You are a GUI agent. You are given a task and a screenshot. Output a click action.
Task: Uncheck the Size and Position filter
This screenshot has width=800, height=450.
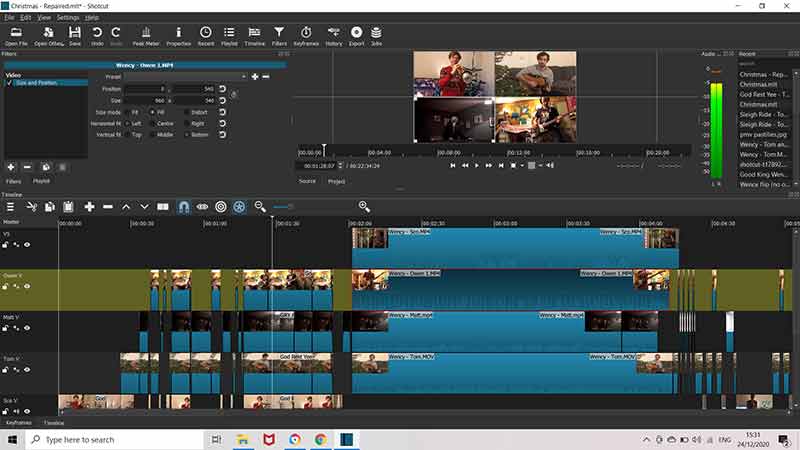point(9,83)
